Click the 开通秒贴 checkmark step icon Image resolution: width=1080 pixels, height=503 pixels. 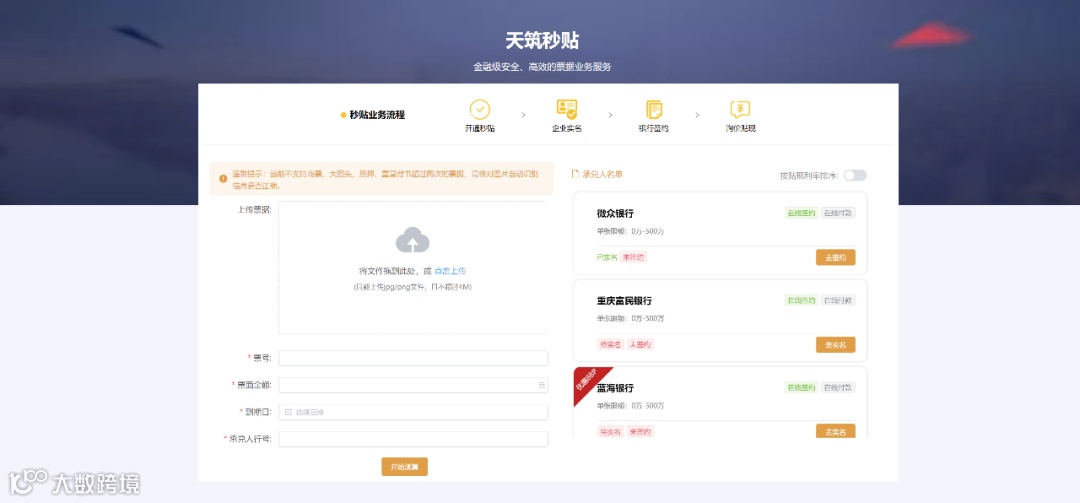tap(479, 110)
